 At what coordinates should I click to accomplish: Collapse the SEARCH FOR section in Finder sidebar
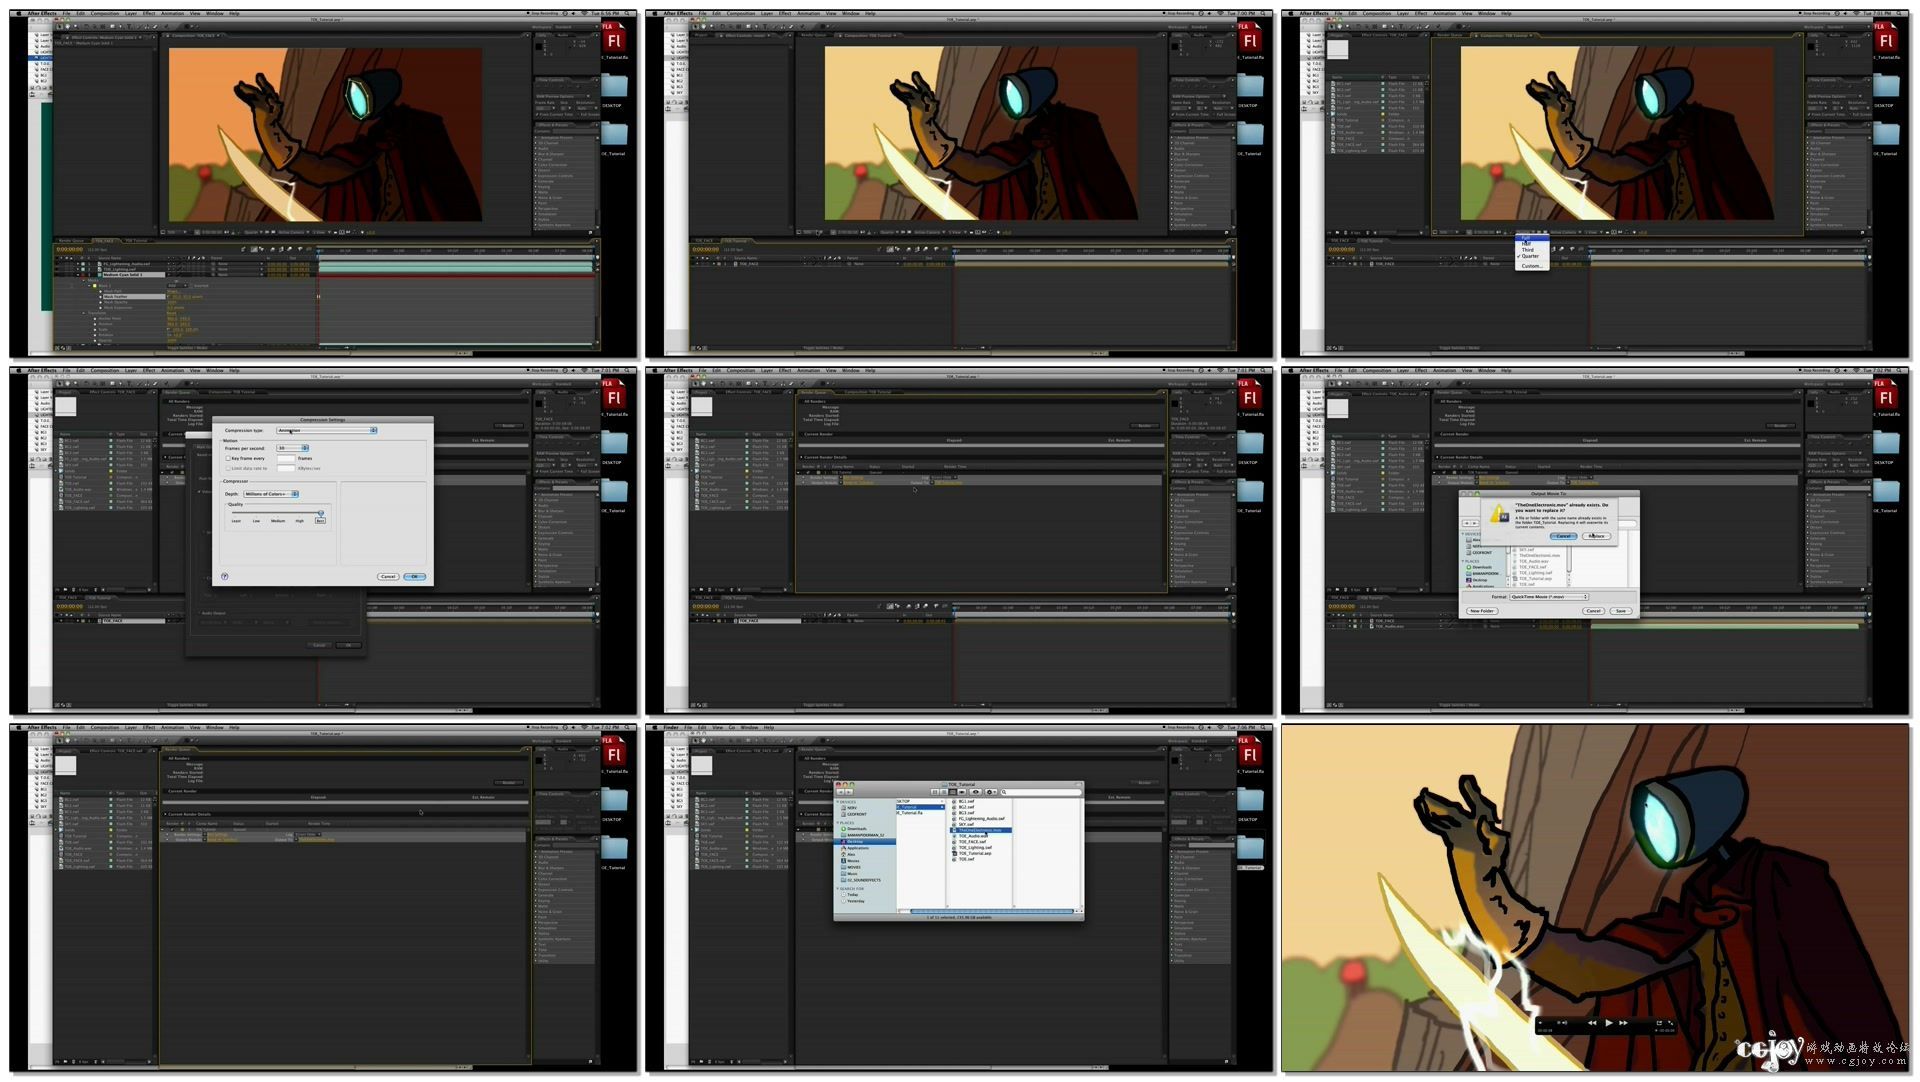(x=837, y=888)
